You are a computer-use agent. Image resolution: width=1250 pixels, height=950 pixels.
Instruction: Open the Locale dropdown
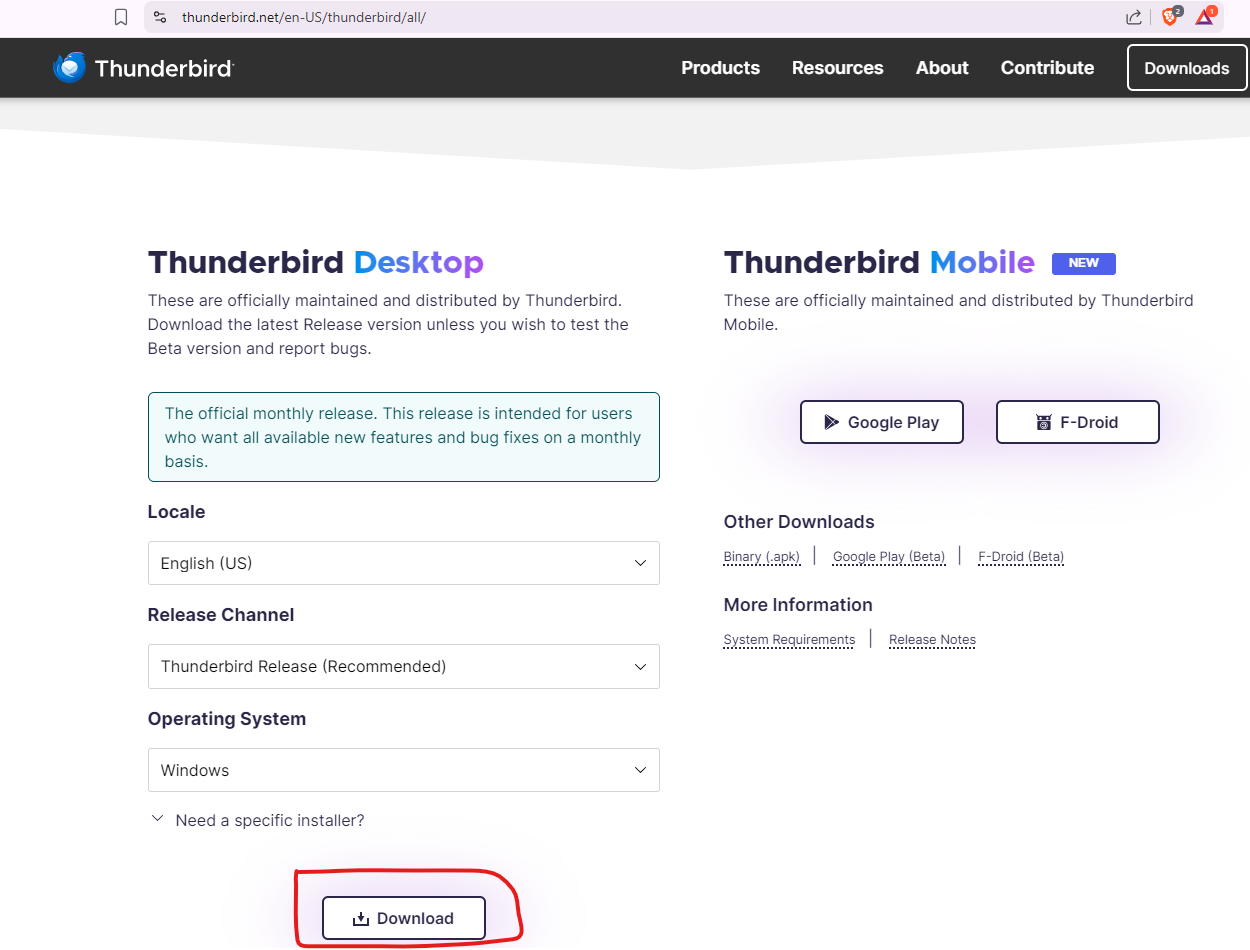coord(403,563)
